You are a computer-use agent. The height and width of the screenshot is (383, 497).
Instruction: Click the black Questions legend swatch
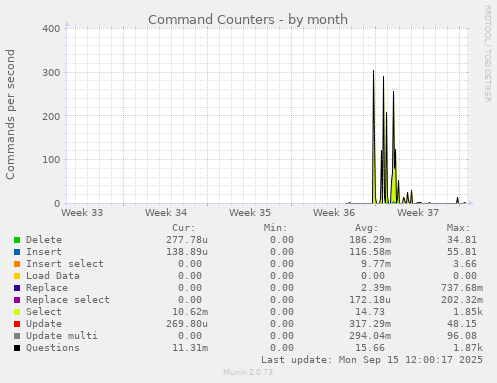(17, 348)
